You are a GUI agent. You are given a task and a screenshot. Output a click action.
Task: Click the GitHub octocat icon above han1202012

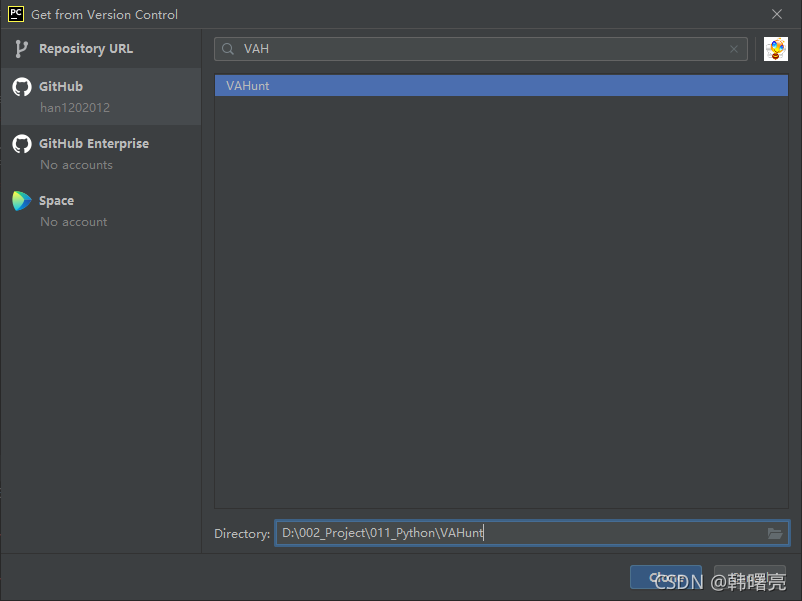click(x=22, y=87)
